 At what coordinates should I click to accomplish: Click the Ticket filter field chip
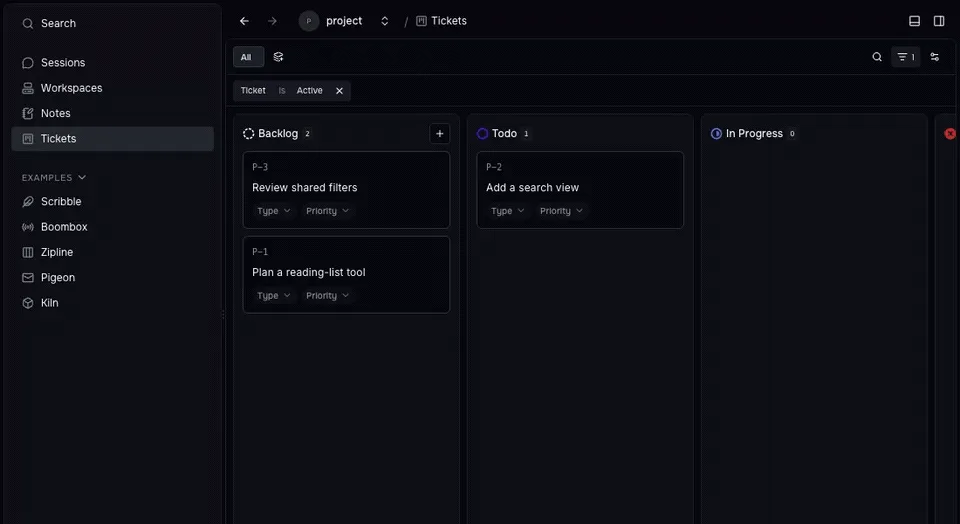253,91
